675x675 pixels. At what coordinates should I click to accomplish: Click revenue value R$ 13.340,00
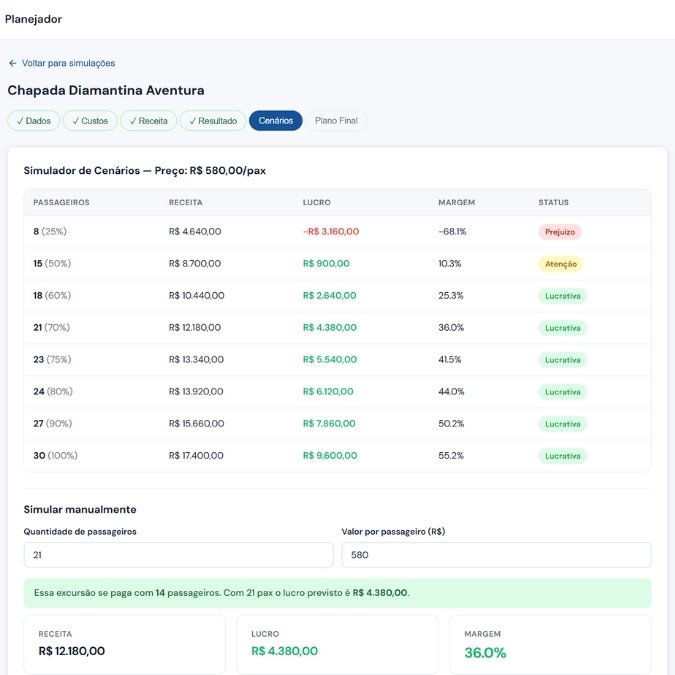(196, 359)
